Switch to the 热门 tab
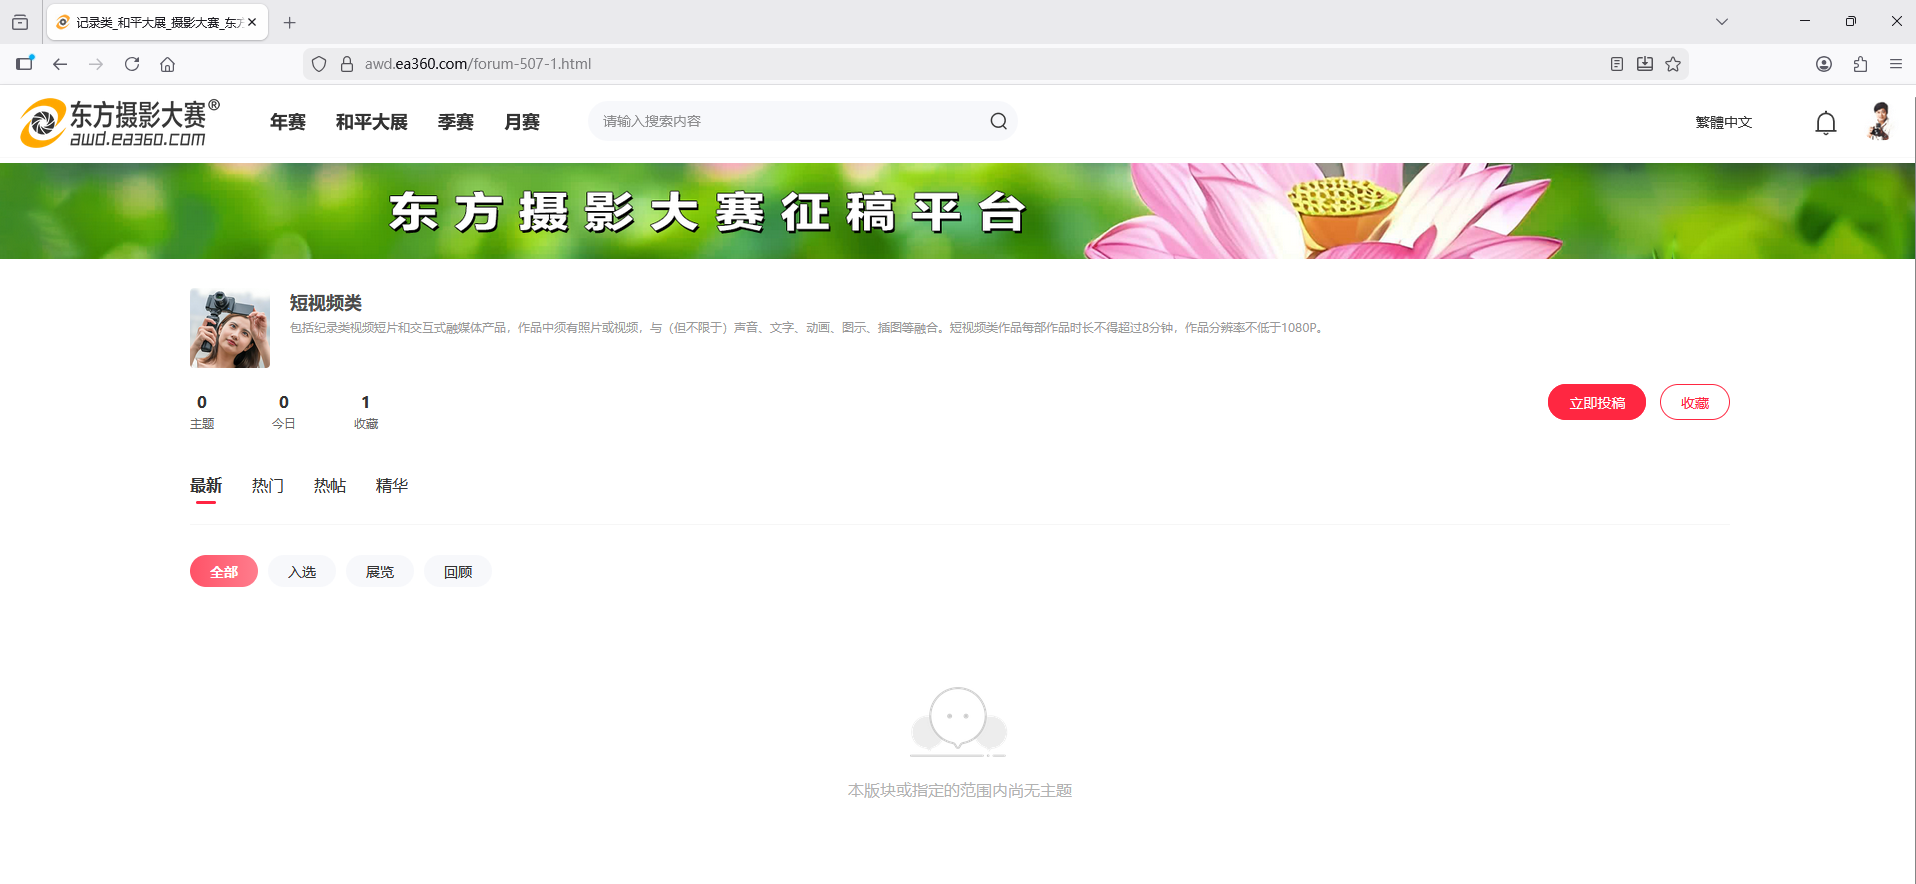The width and height of the screenshot is (1916, 884). (268, 486)
